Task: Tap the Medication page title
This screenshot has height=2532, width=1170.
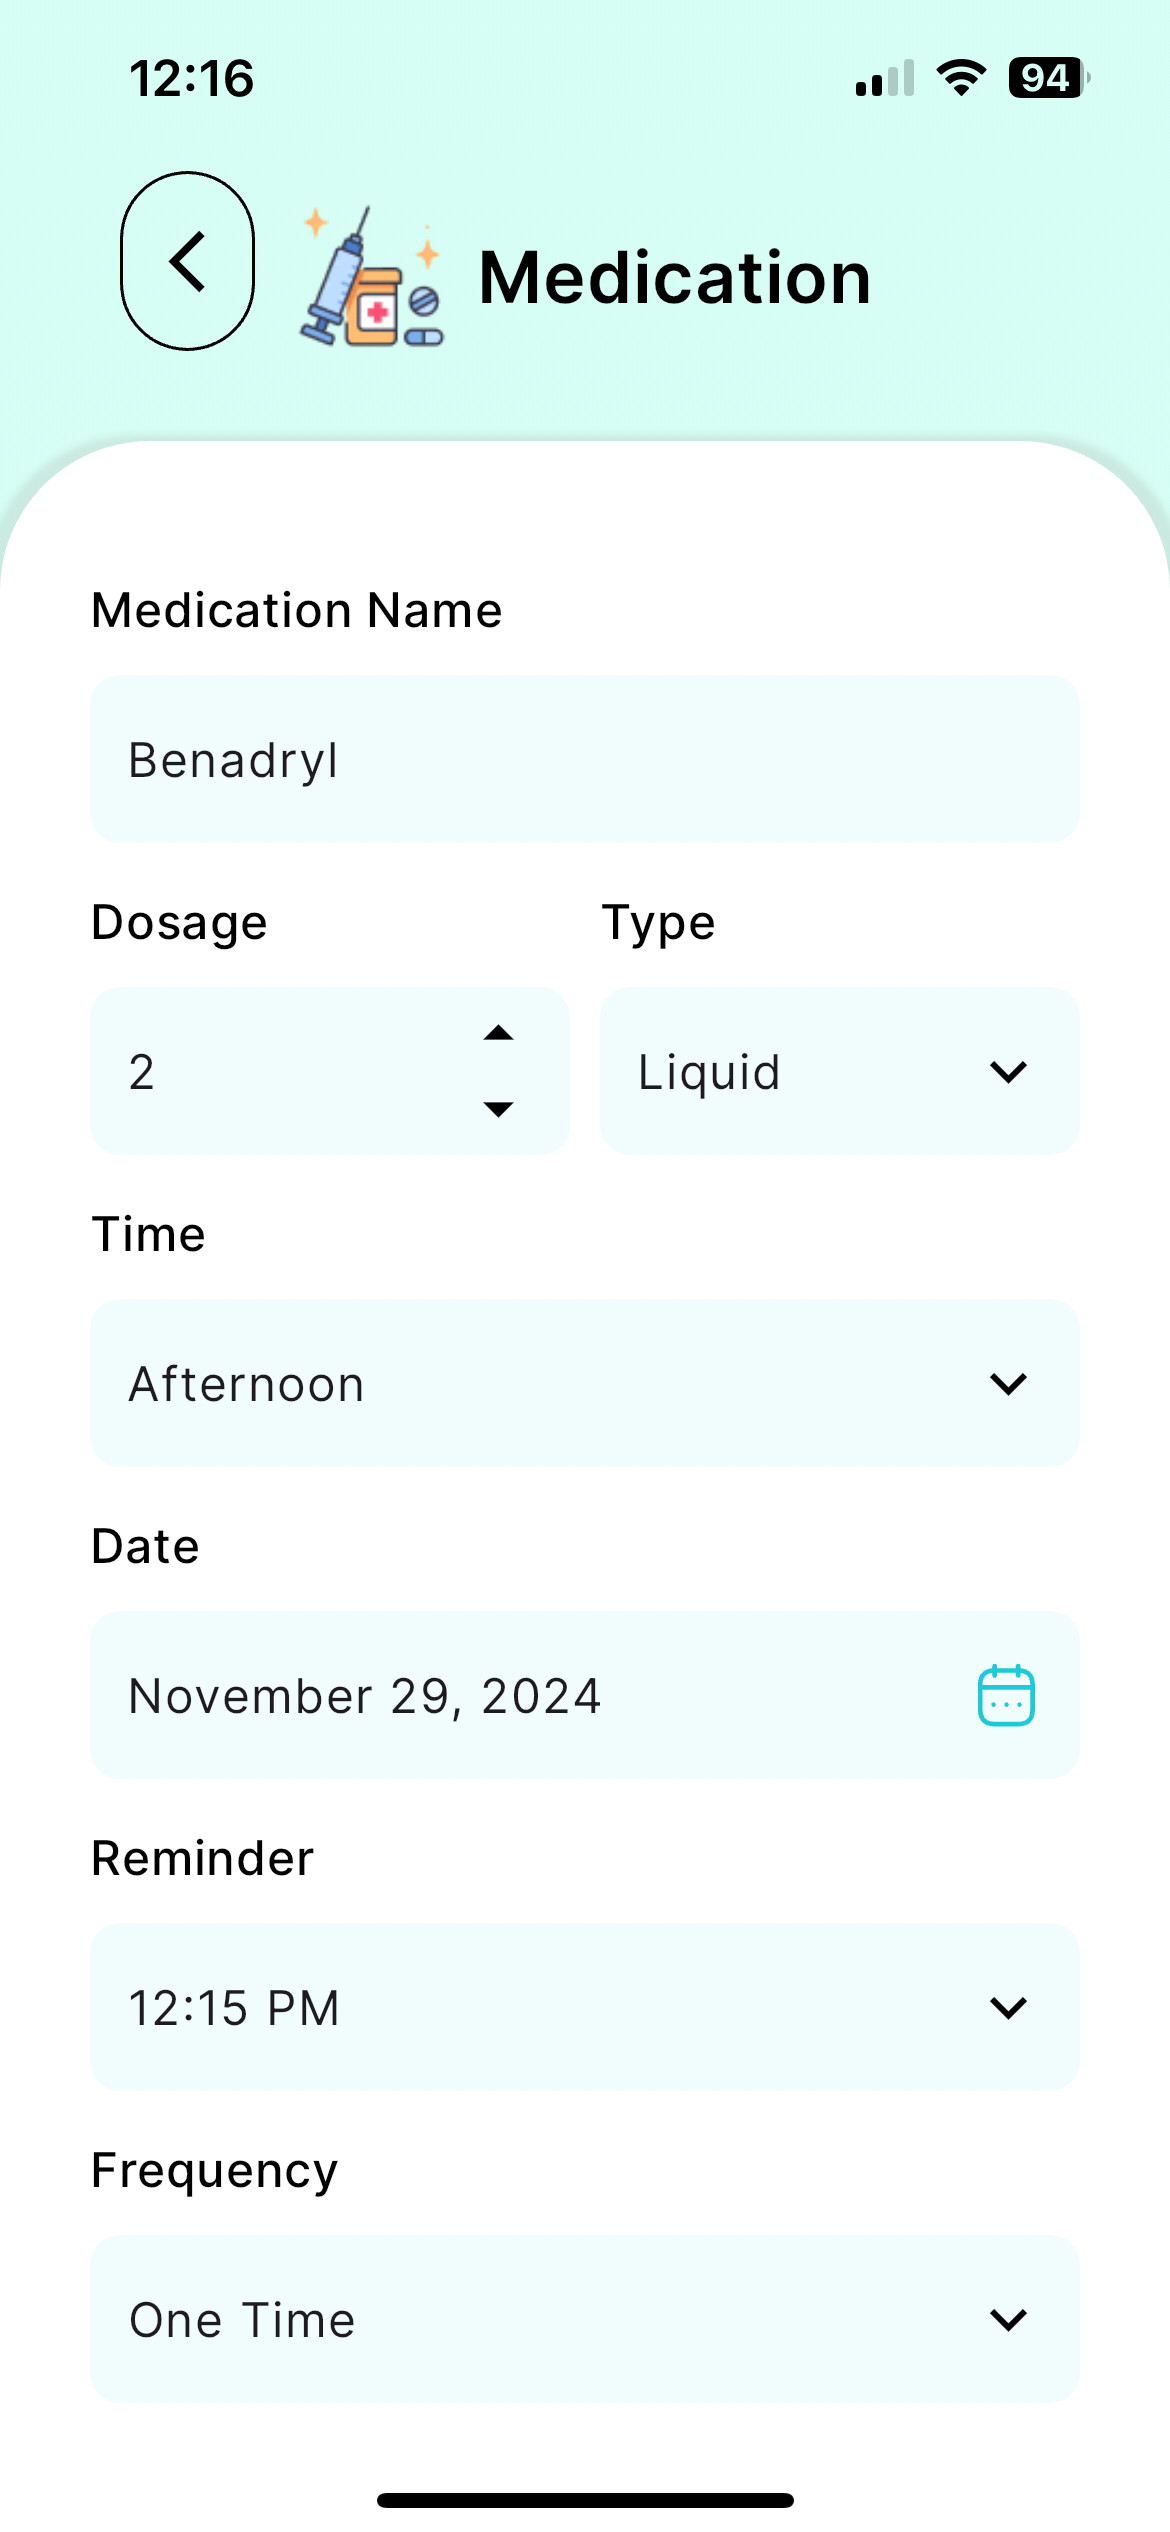Action: [675, 277]
